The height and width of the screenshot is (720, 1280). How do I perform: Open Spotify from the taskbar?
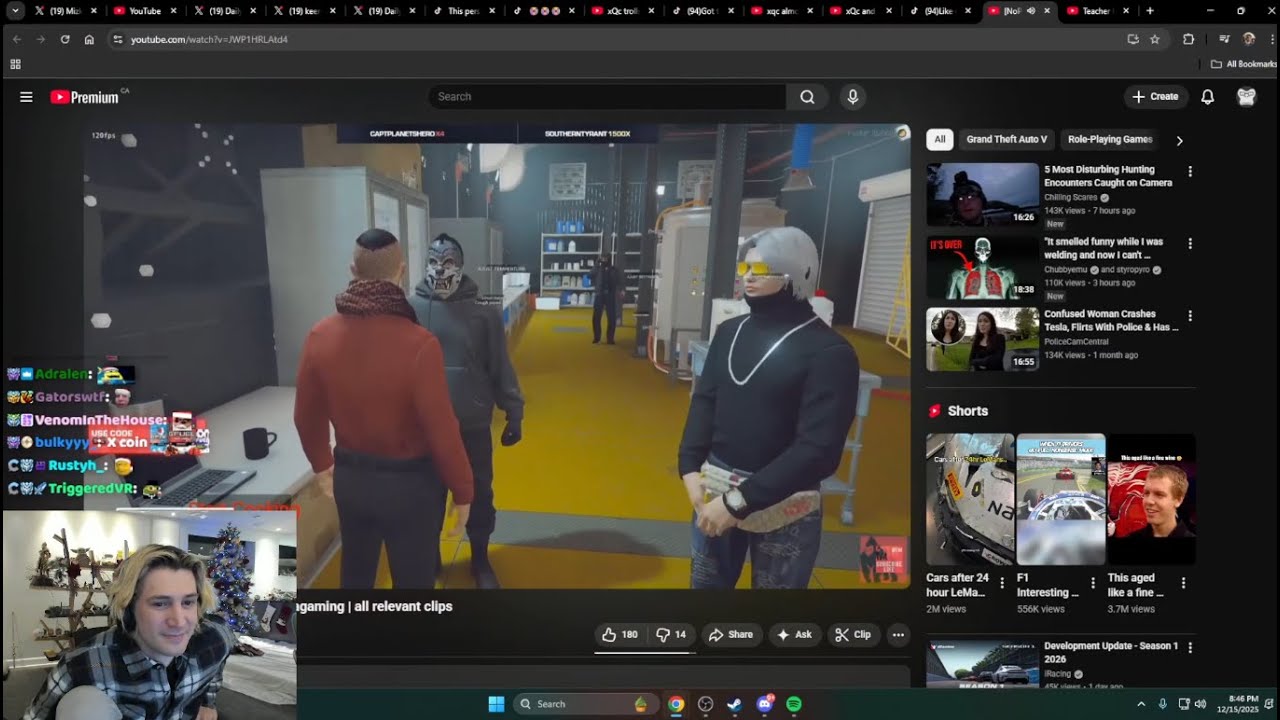point(794,704)
